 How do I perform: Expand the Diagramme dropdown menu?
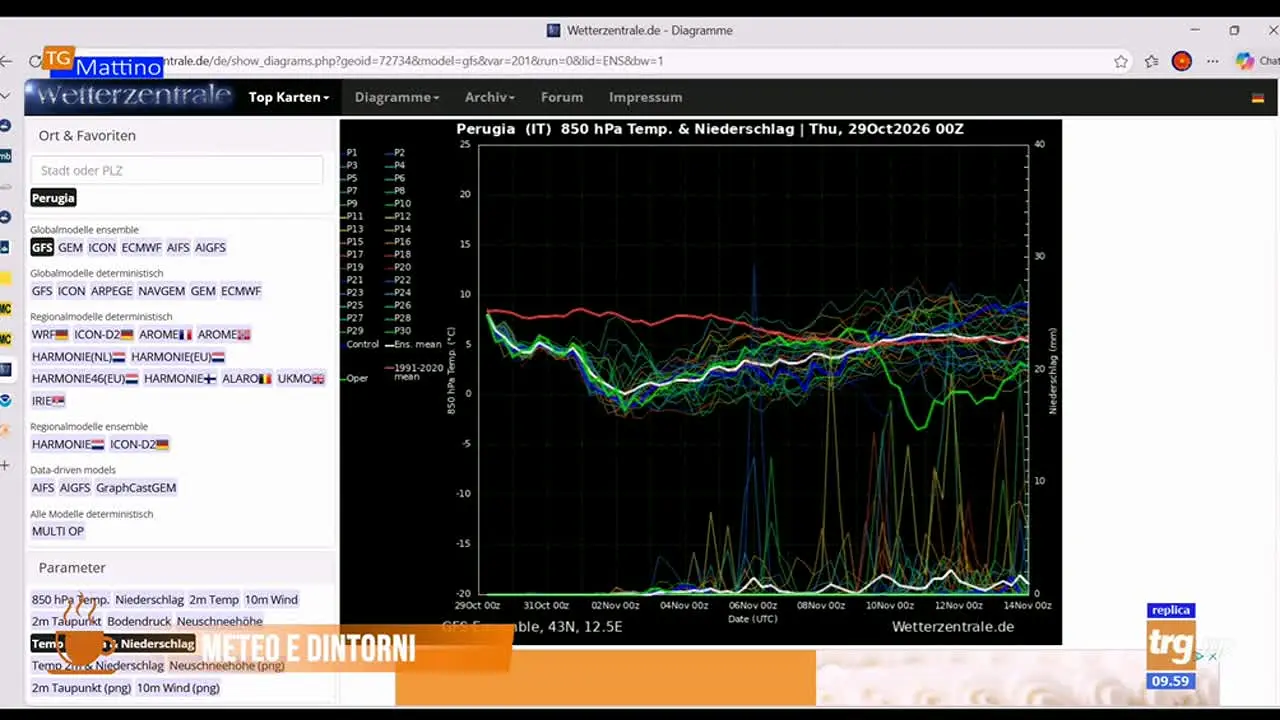397,97
